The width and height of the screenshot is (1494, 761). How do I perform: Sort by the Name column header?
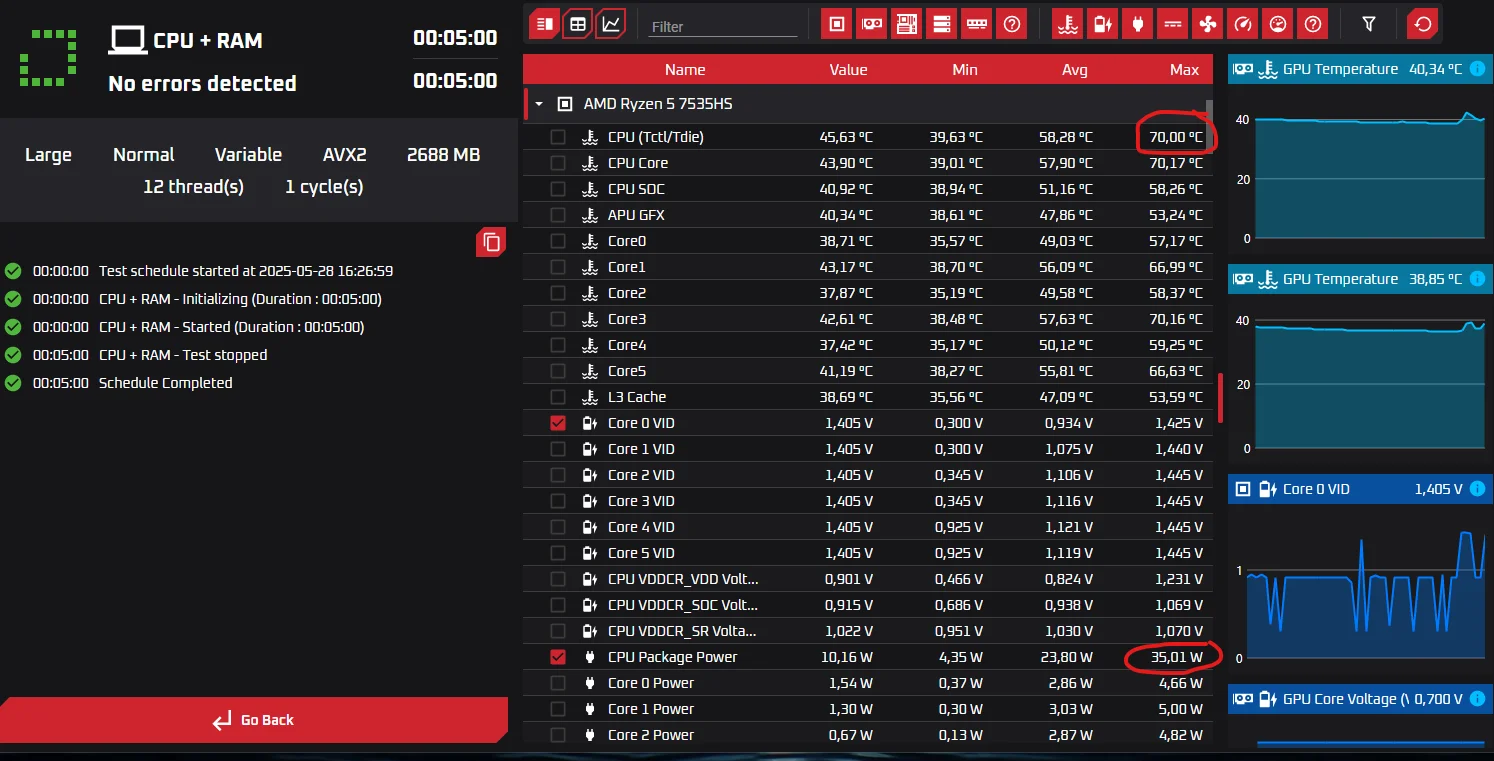(x=685, y=70)
